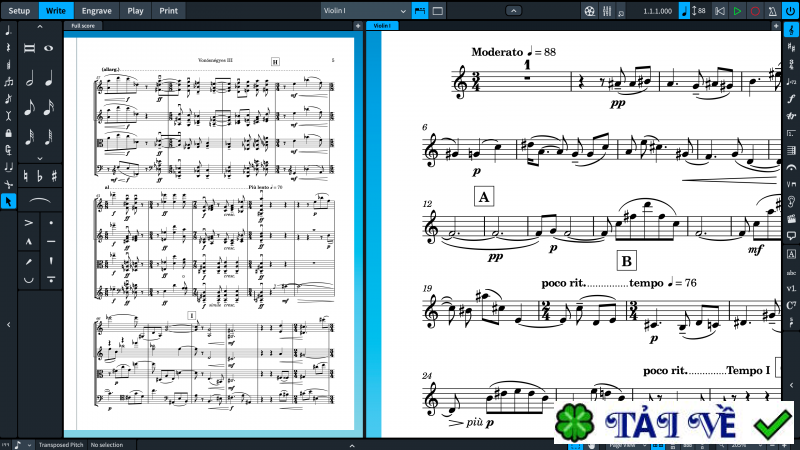Choose half note duration
800x450 pixels.
[x=30, y=79]
